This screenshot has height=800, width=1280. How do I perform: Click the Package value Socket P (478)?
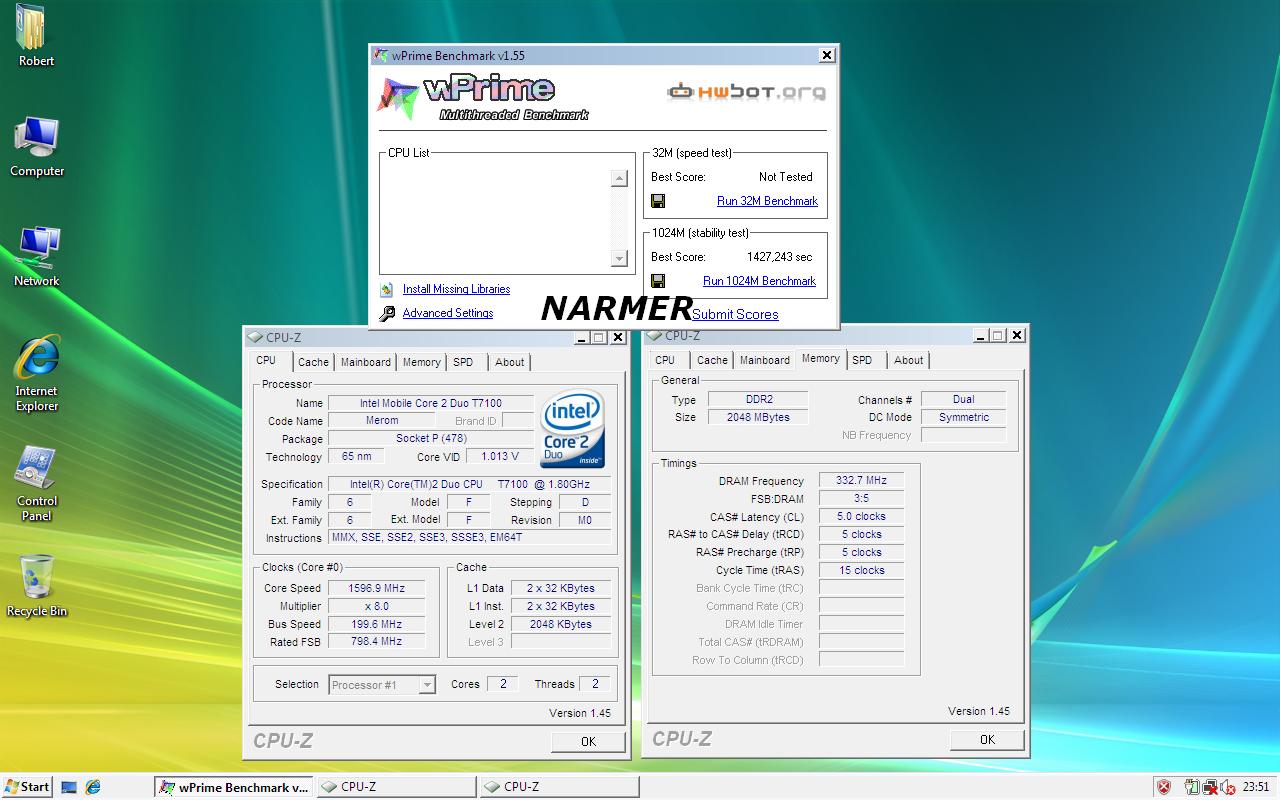430,439
